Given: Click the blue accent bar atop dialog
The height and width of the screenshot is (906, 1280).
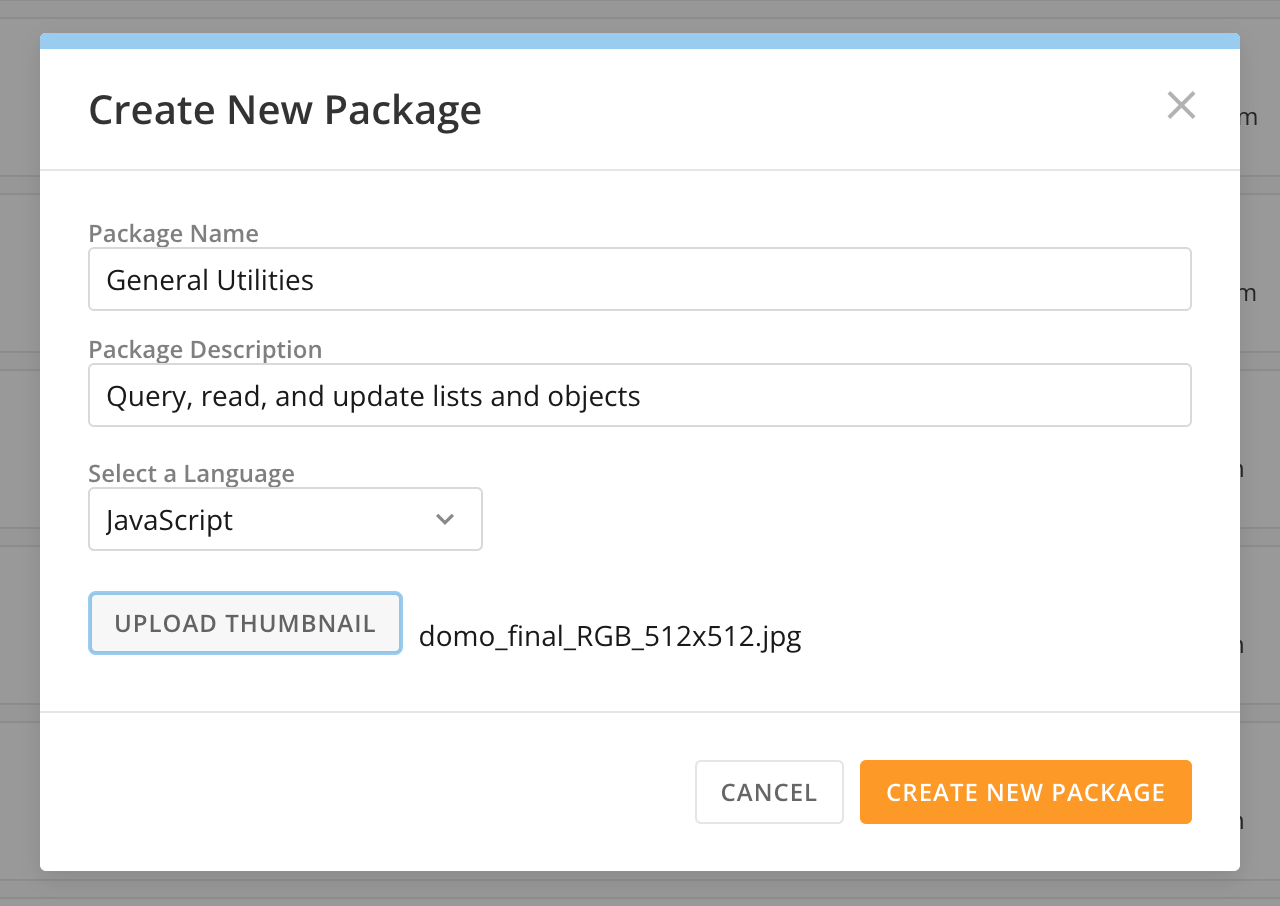Looking at the screenshot, I should click(x=640, y=41).
